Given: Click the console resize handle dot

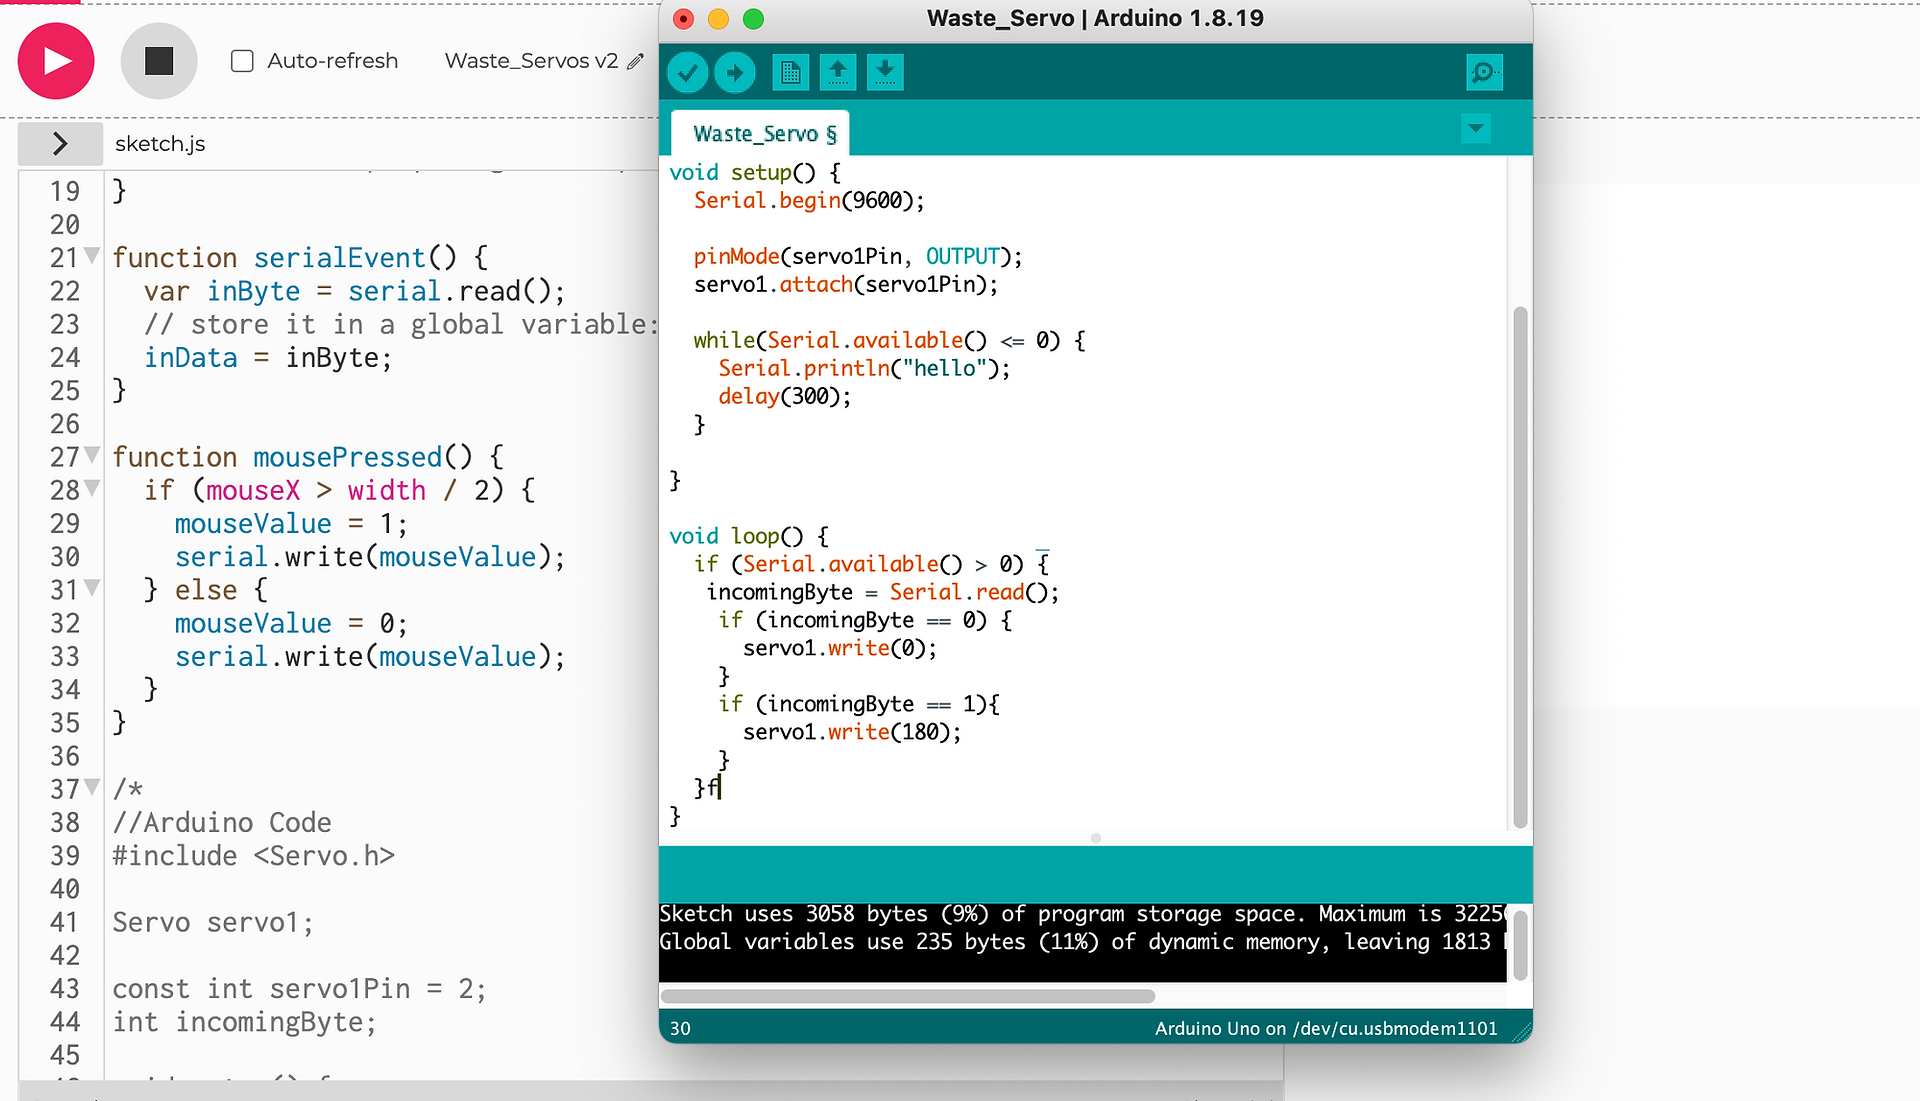Looking at the screenshot, I should point(1096,838).
